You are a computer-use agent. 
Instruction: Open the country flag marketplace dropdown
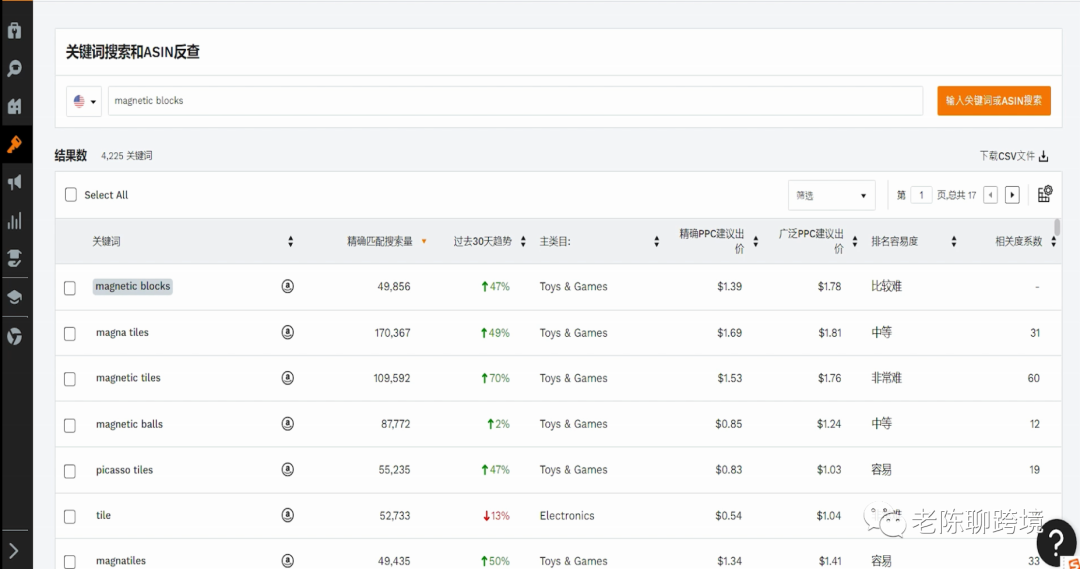tap(84, 101)
